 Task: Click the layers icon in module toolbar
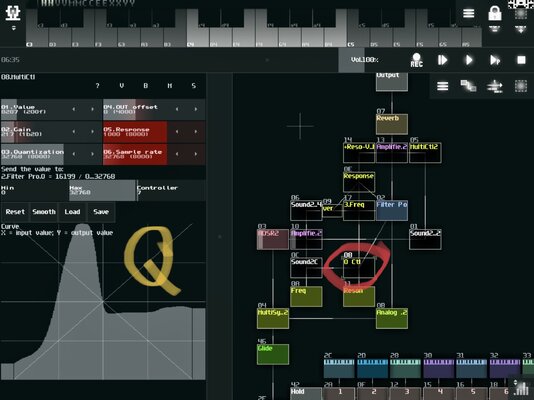click(x=469, y=86)
